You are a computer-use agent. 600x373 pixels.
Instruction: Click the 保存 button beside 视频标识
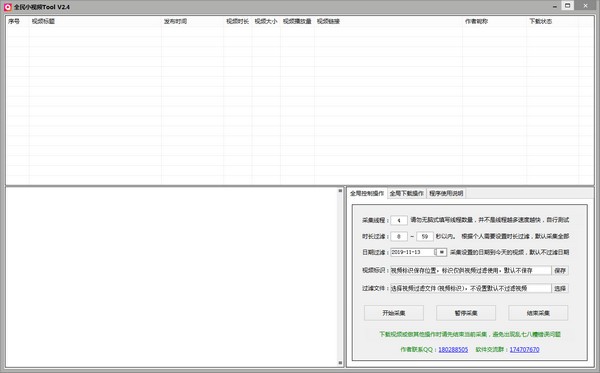[x=560, y=270]
